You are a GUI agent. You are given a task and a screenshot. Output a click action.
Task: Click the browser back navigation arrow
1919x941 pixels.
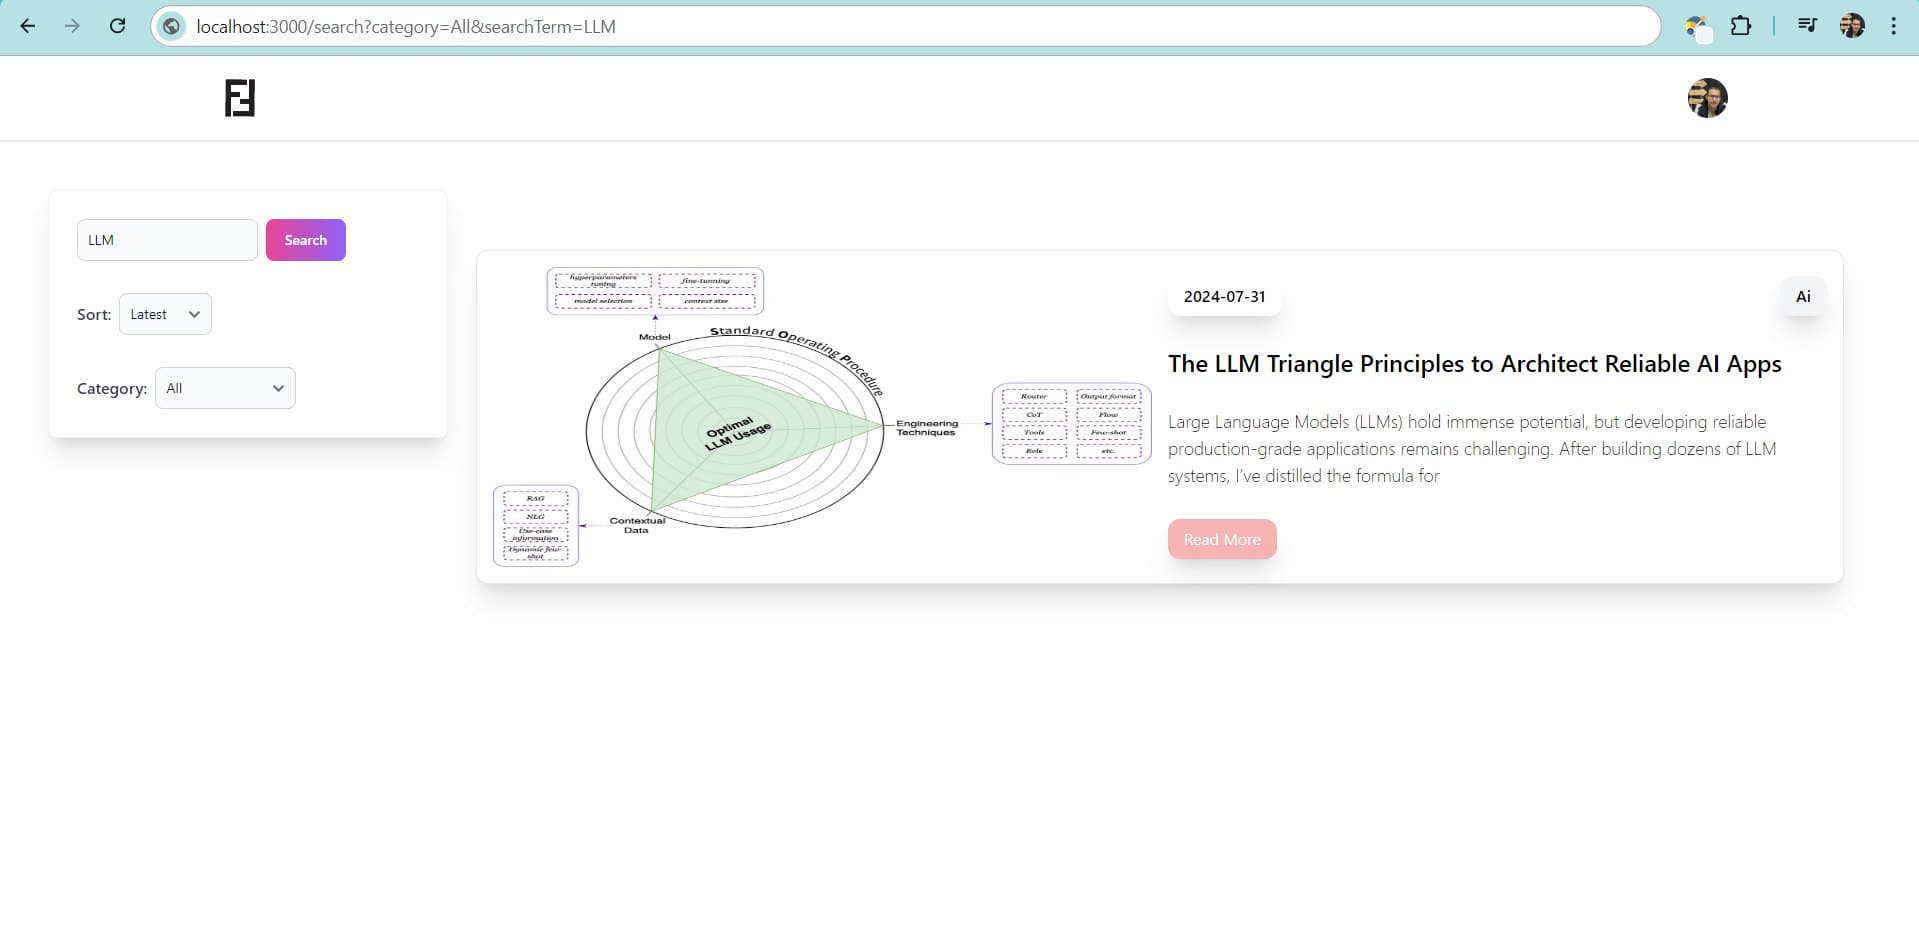27,26
